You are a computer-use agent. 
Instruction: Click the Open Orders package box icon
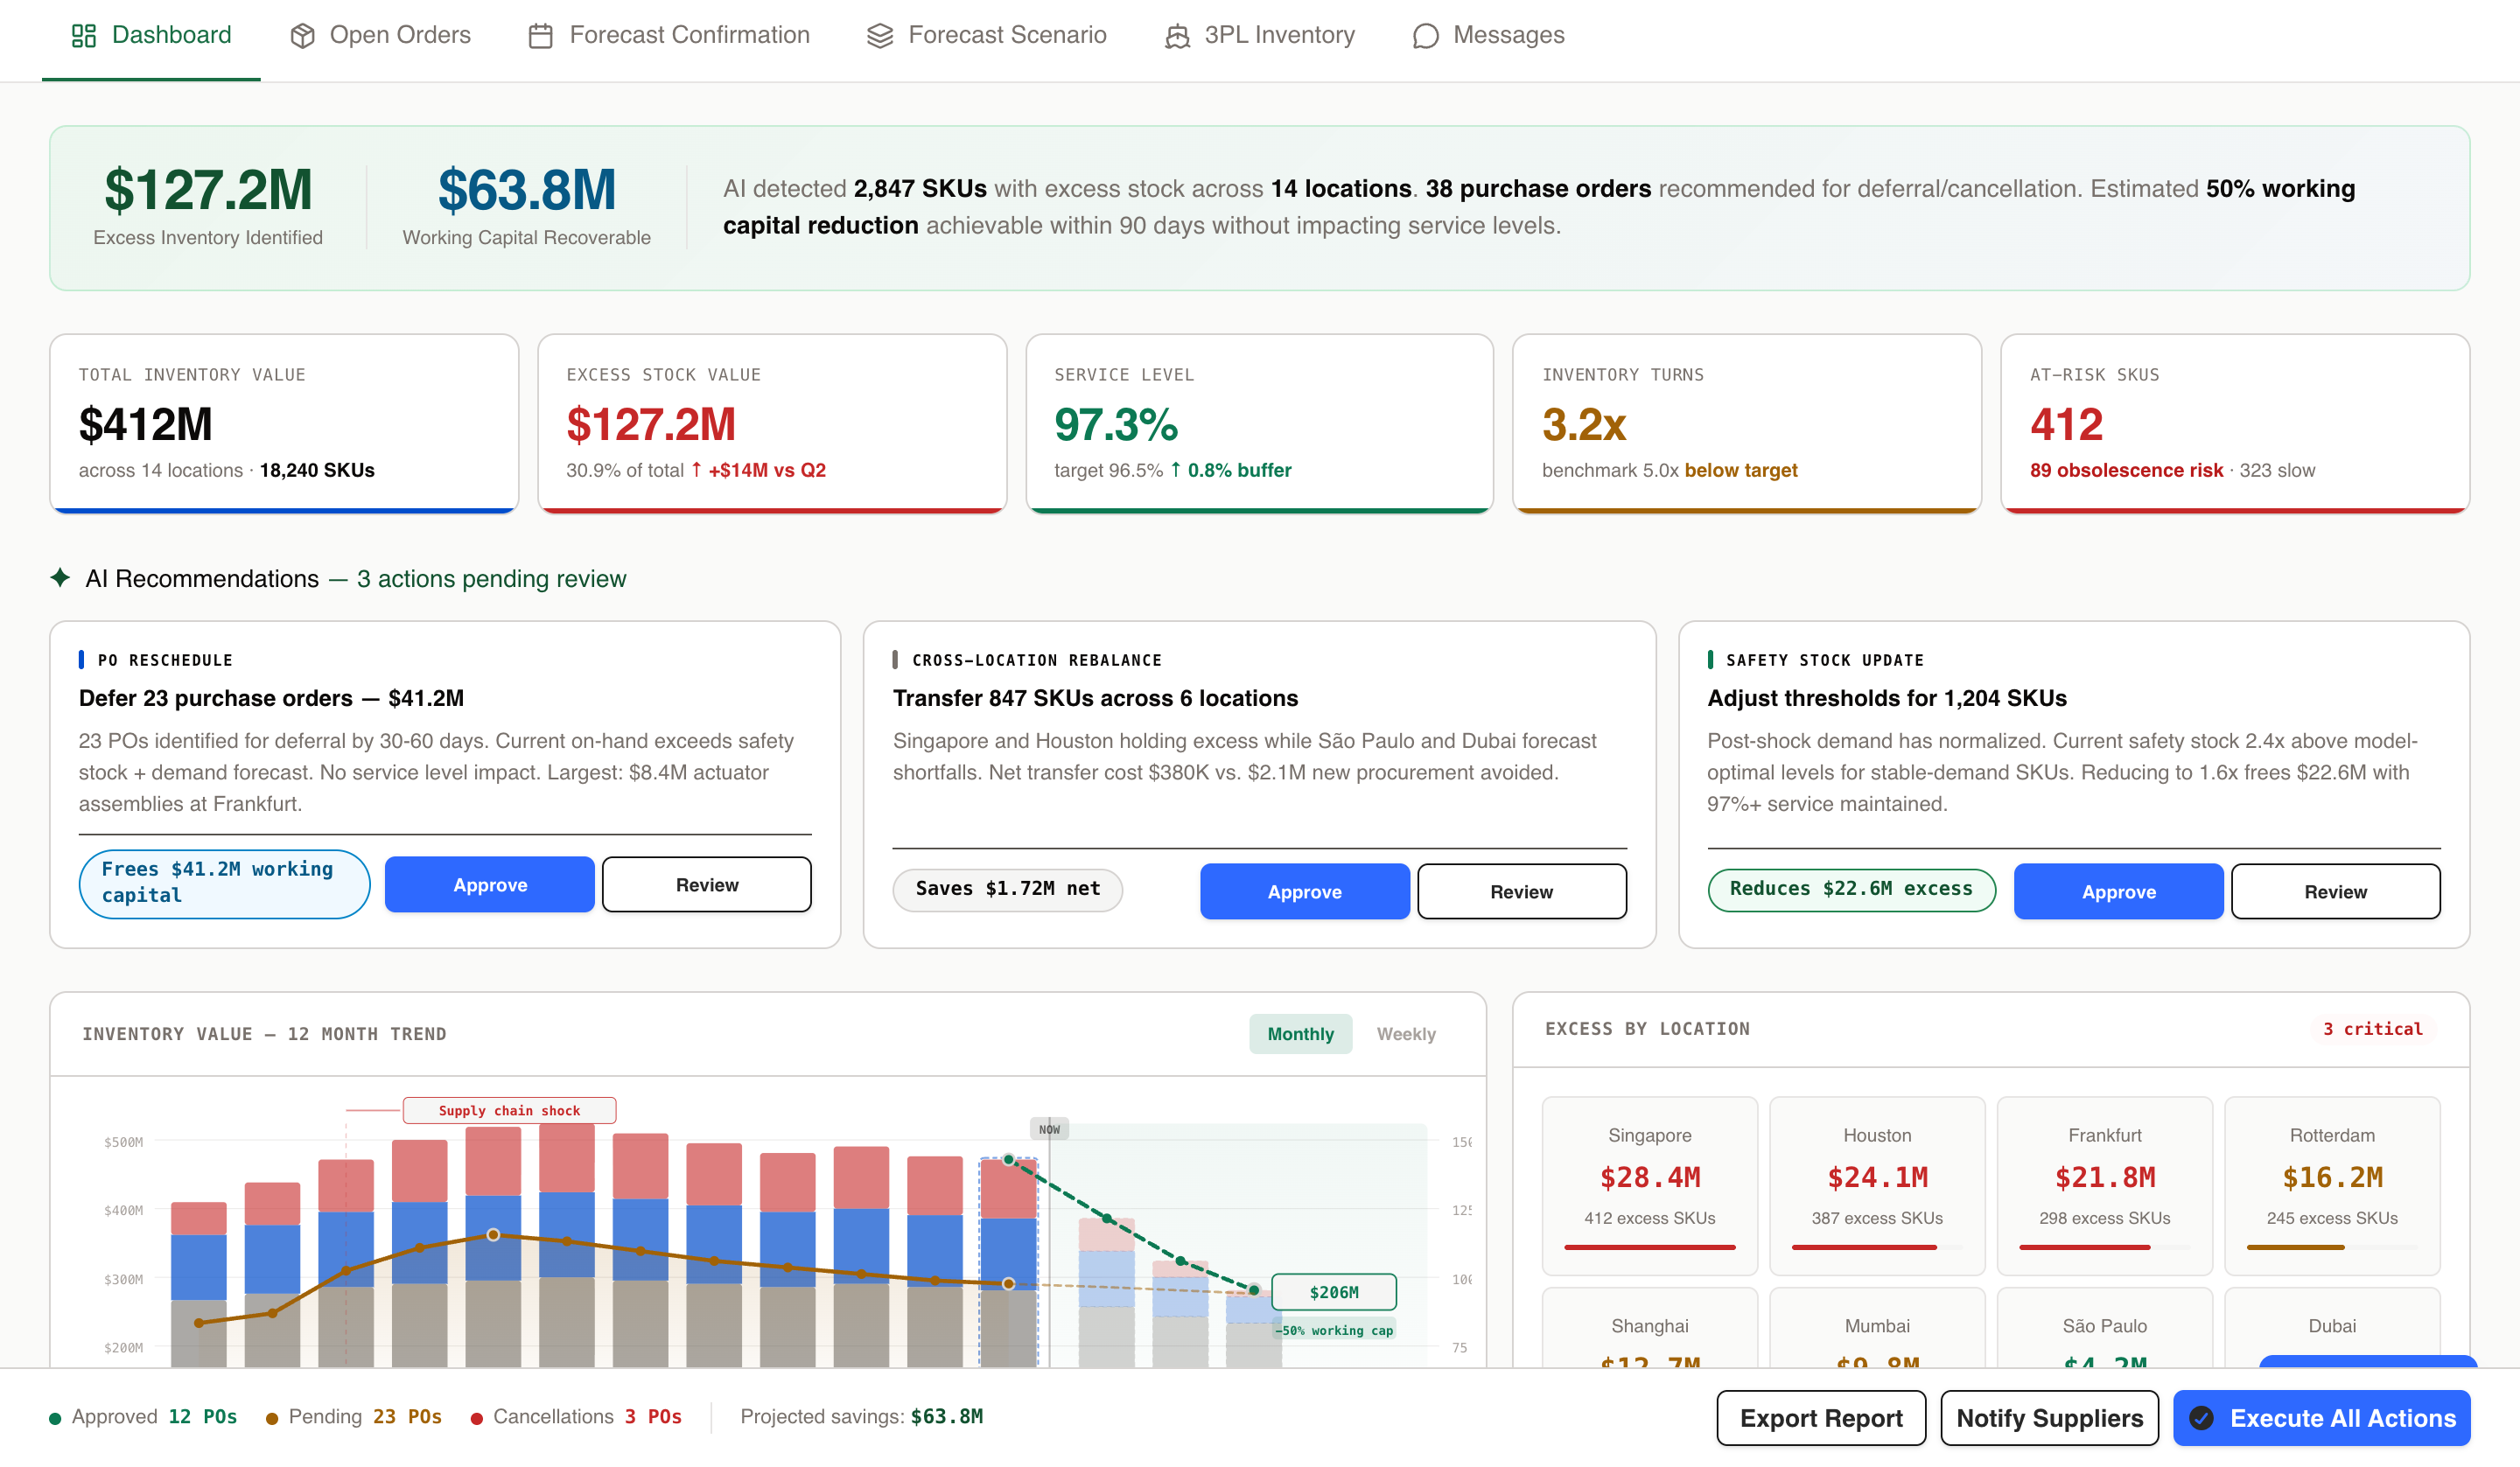pos(301,34)
